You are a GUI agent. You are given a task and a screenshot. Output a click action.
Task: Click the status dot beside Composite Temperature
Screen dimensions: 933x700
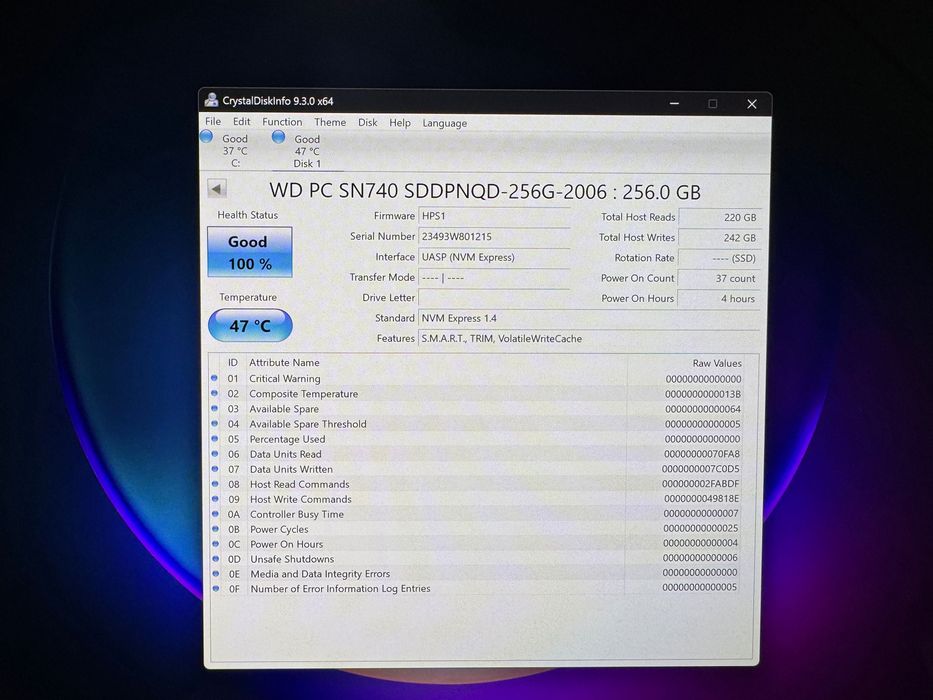tap(214, 393)
